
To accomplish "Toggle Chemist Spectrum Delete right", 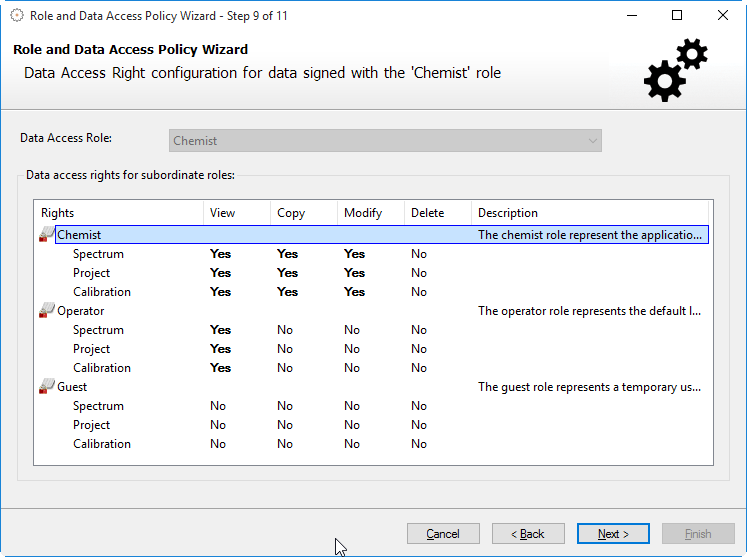I will (x=418, y=254).
